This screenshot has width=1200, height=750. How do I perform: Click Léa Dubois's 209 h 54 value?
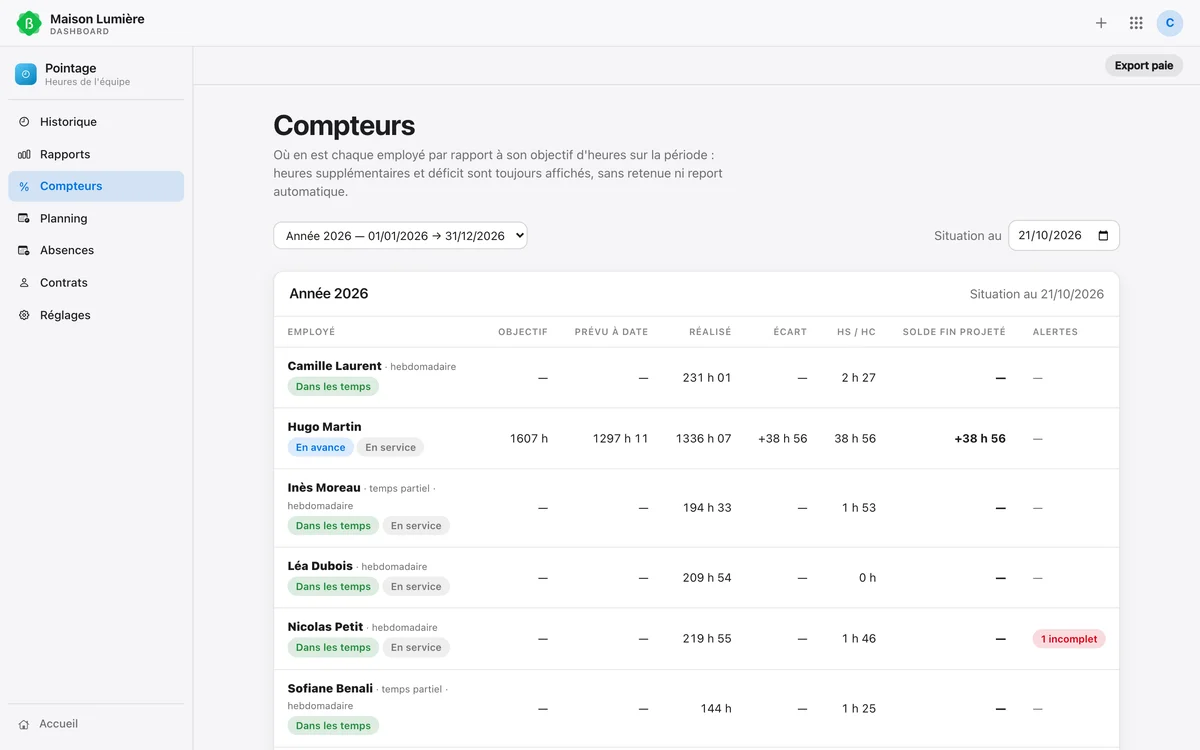pyautogui.click(x=707, y=578)
